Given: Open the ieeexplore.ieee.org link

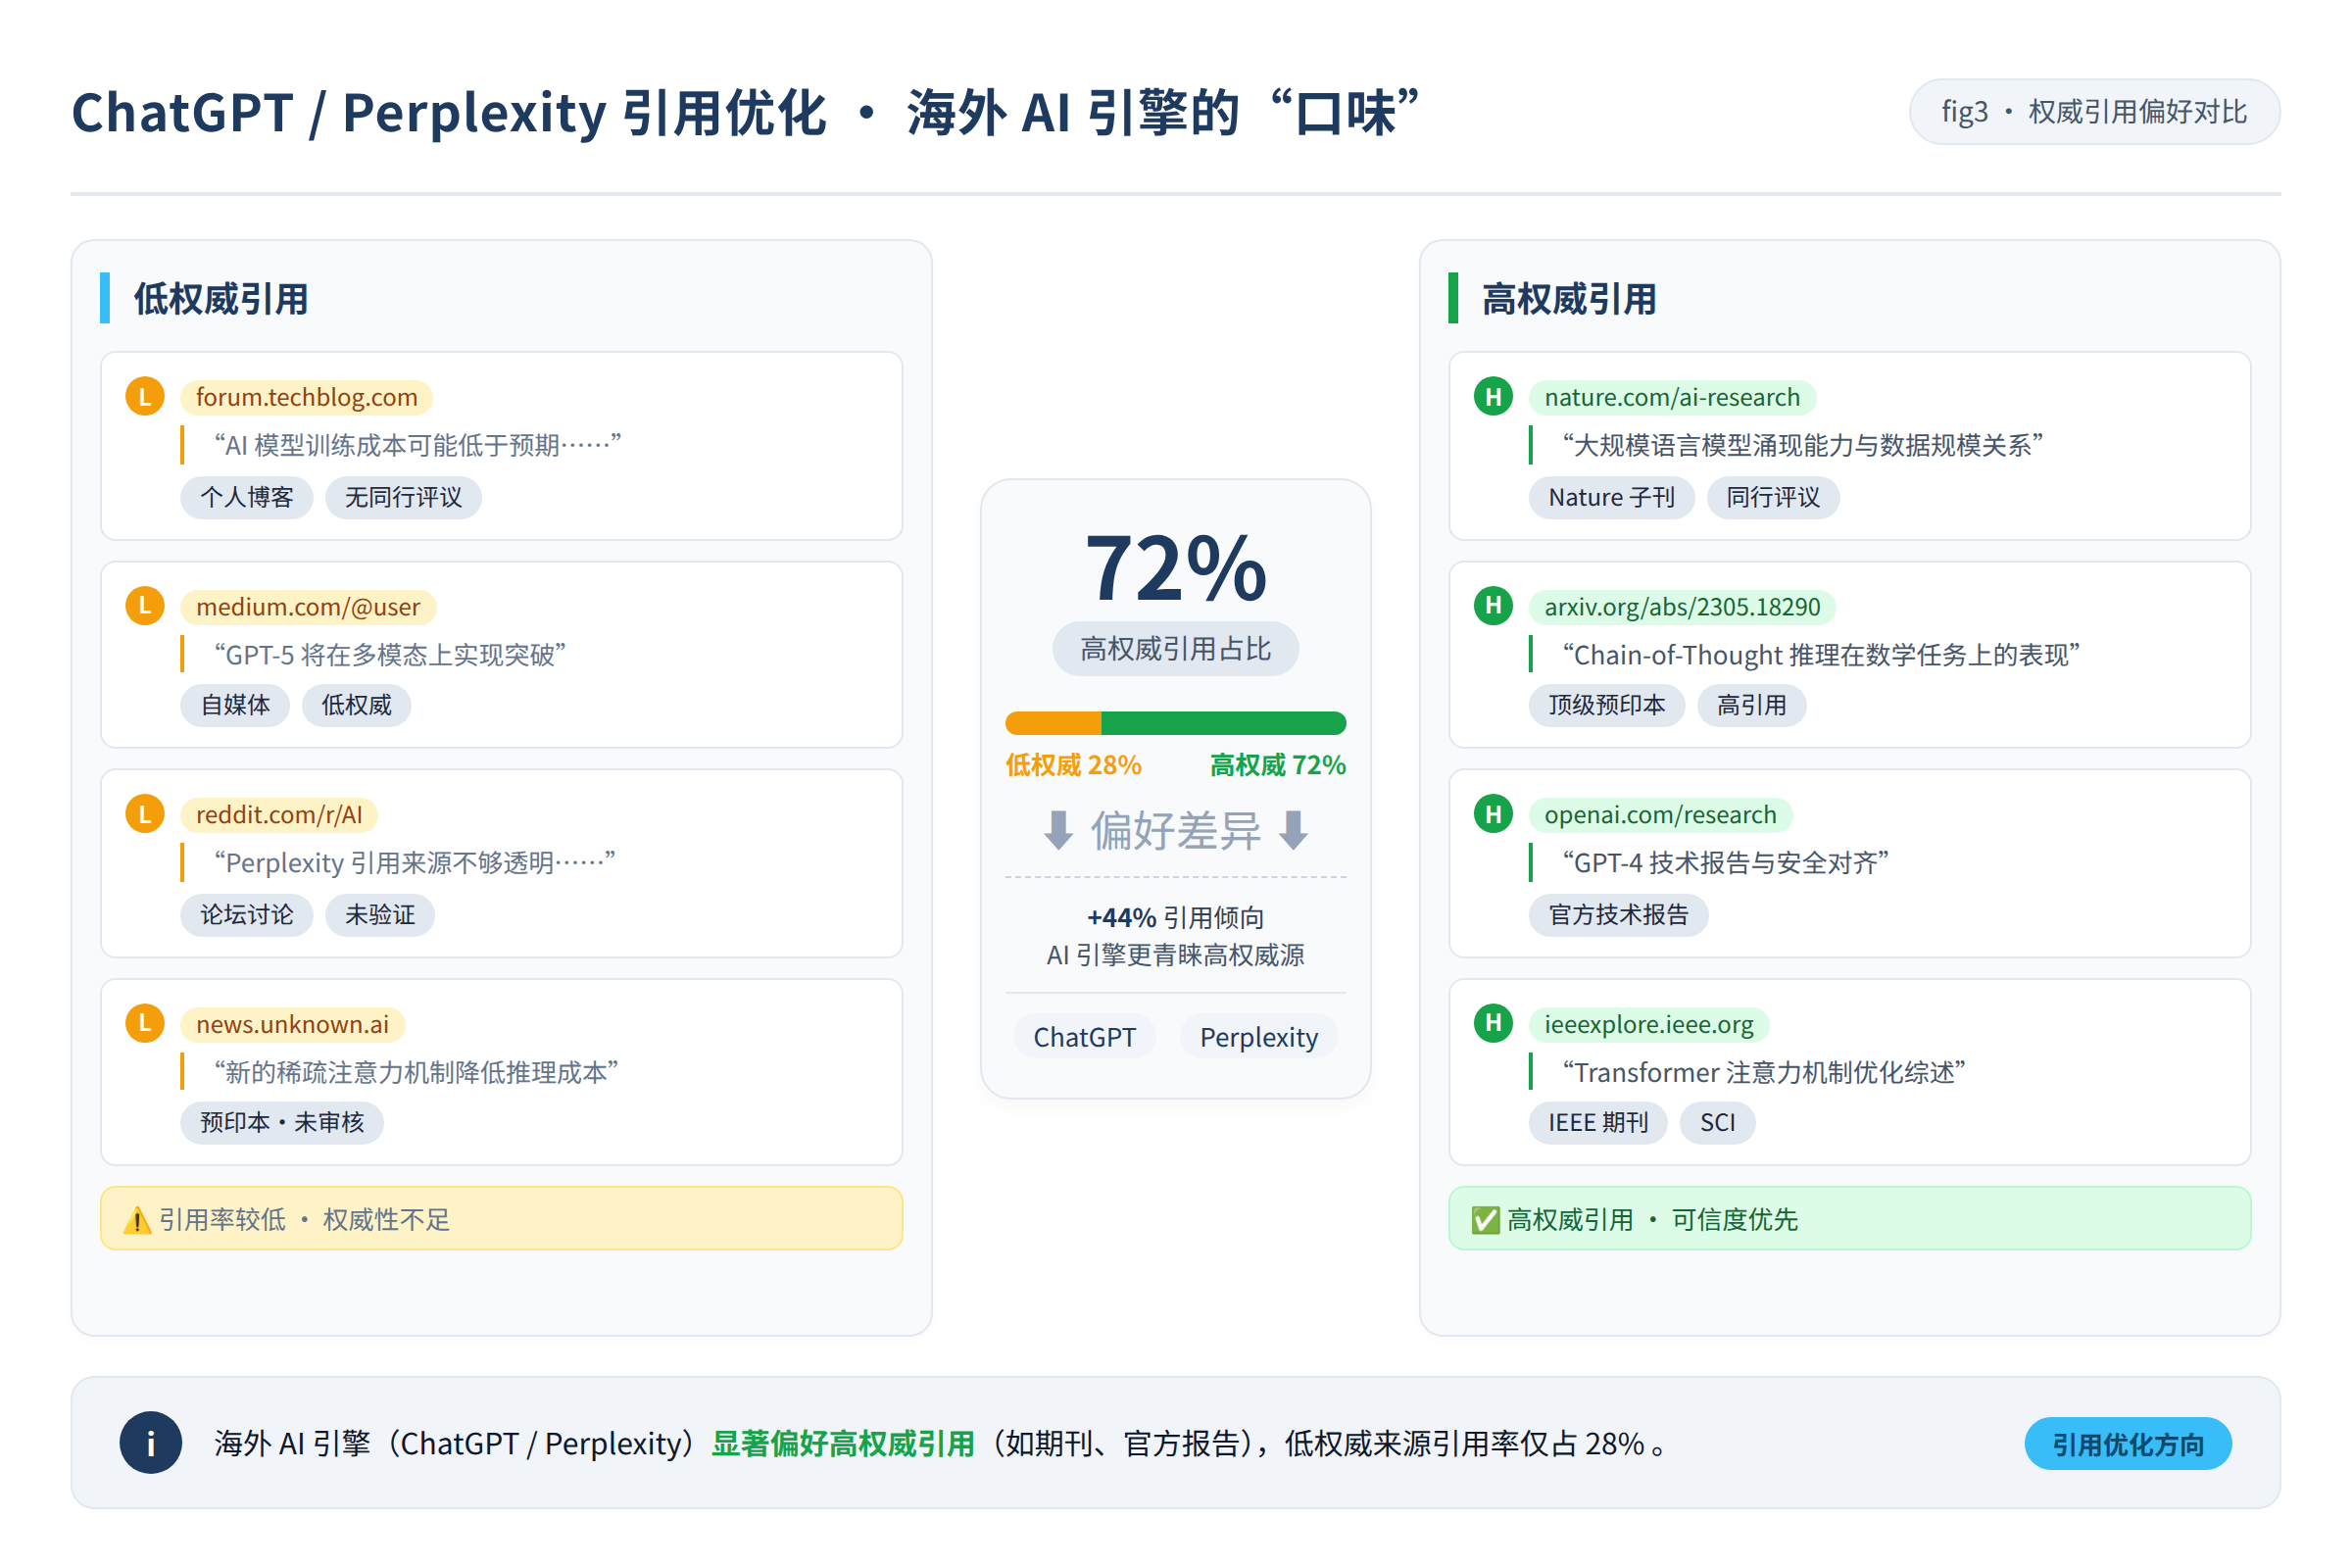Looking at the screenshot, I should [x=1648, y=1024].
